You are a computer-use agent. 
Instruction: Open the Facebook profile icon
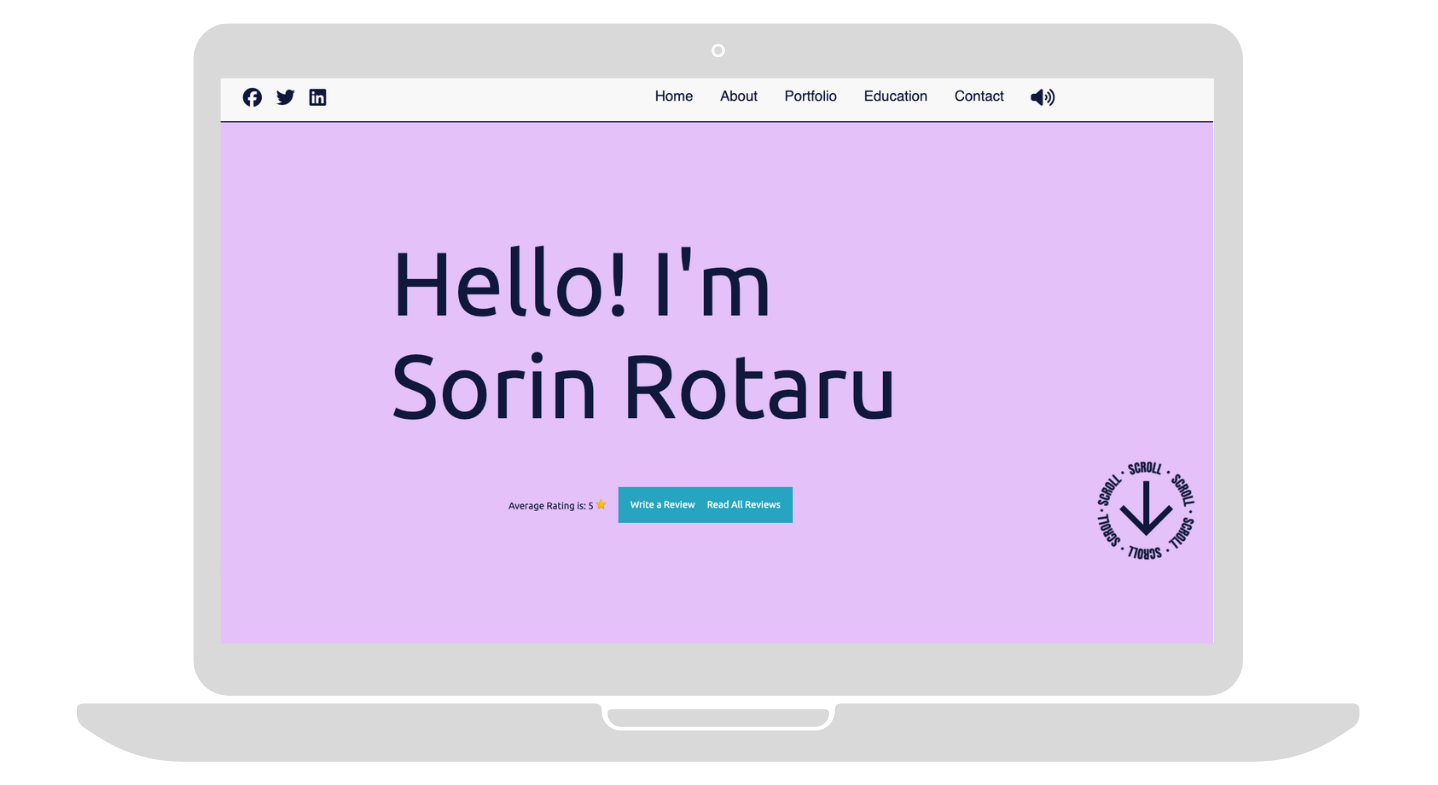click(x=252, y=97)
